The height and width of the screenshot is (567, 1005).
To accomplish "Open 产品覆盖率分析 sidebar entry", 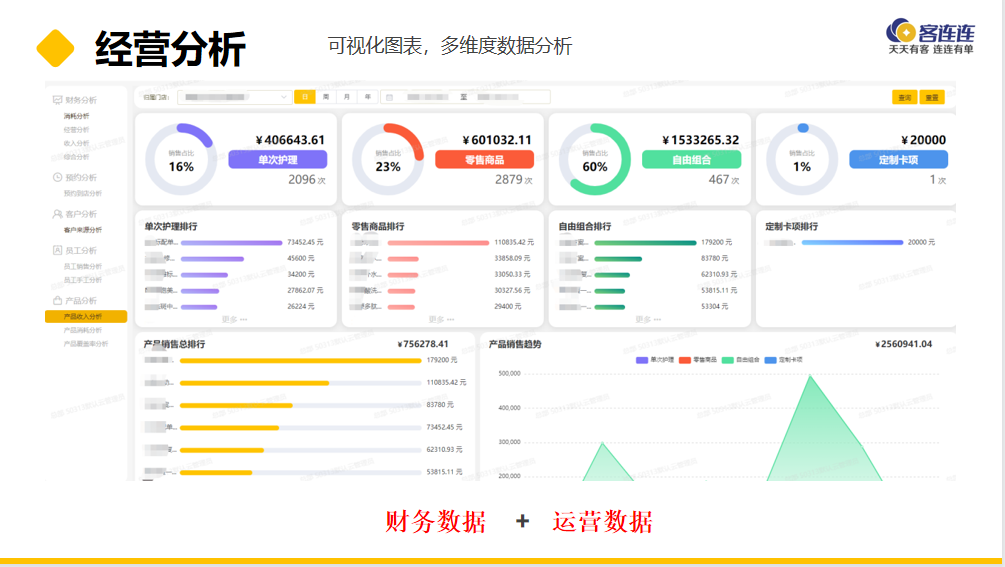I will pyautogui.click(x=86, y=344).
